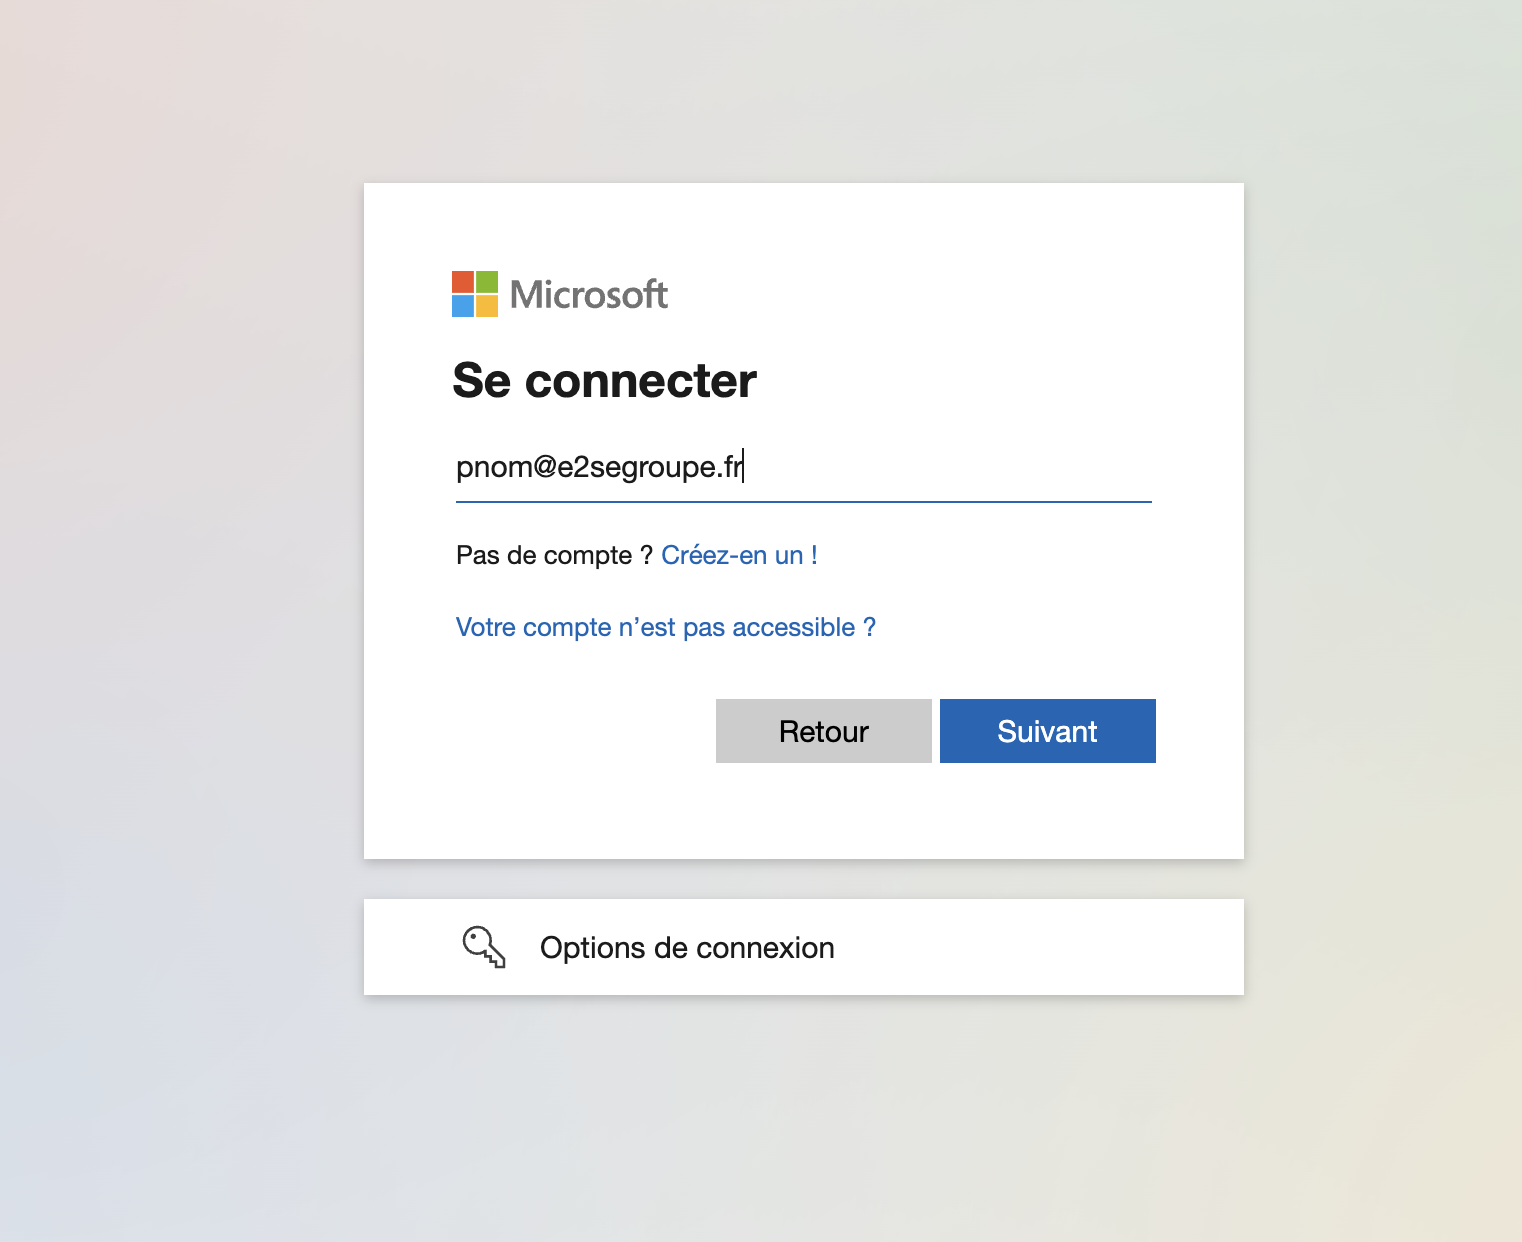Screen dimensions: 1522x1242
Task: Click the yellow square of the Microsoft logo
Action: pos(487,306)
